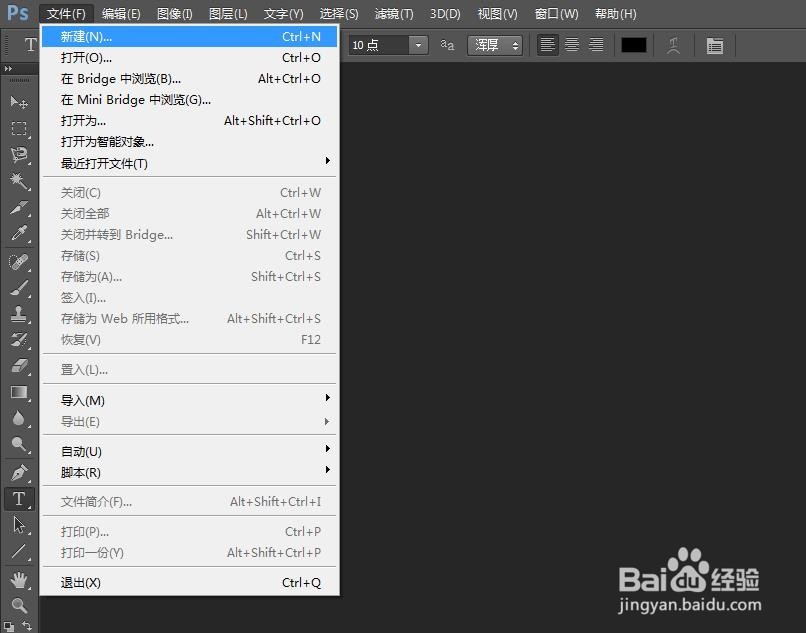Open the 图层(L) menu

(228, 13)
